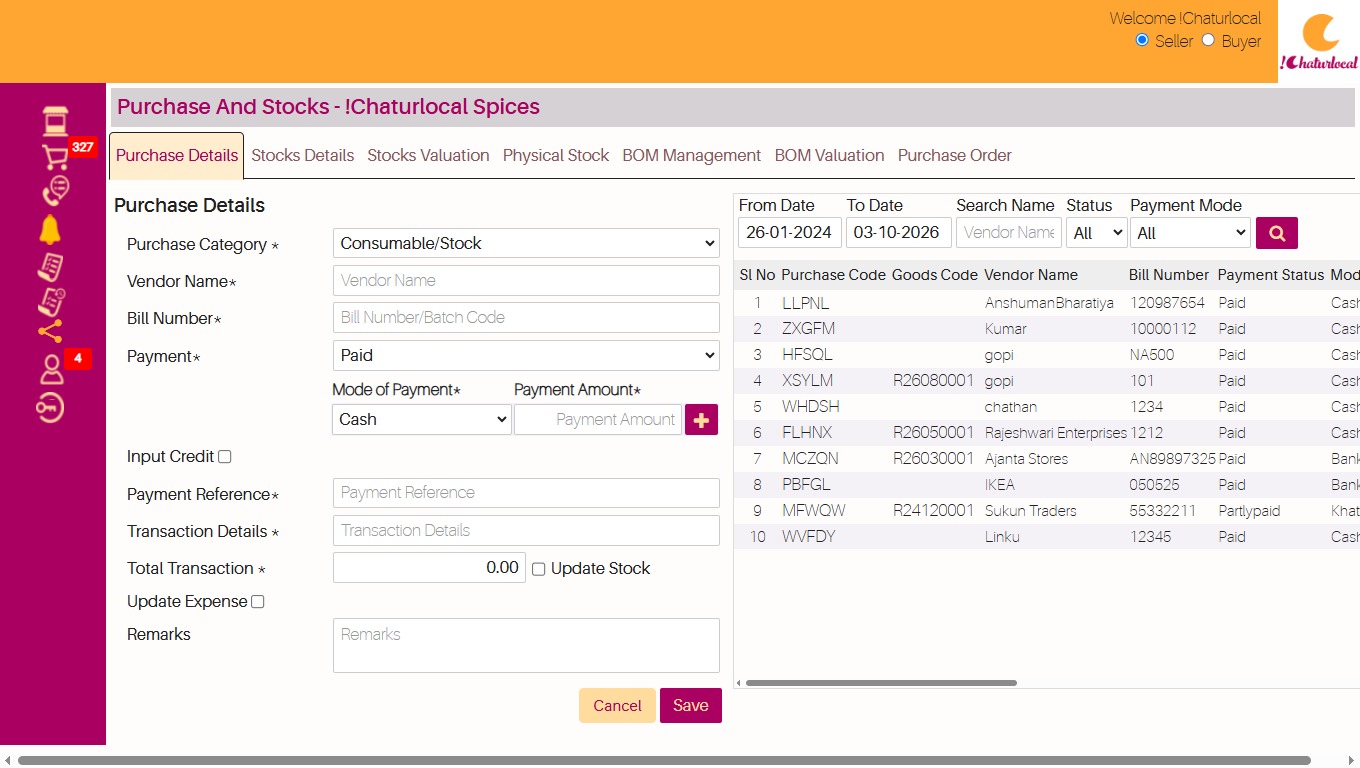Click the key reset password icon
This screenshot has width=1360, height=768.
tap(50, 407)
